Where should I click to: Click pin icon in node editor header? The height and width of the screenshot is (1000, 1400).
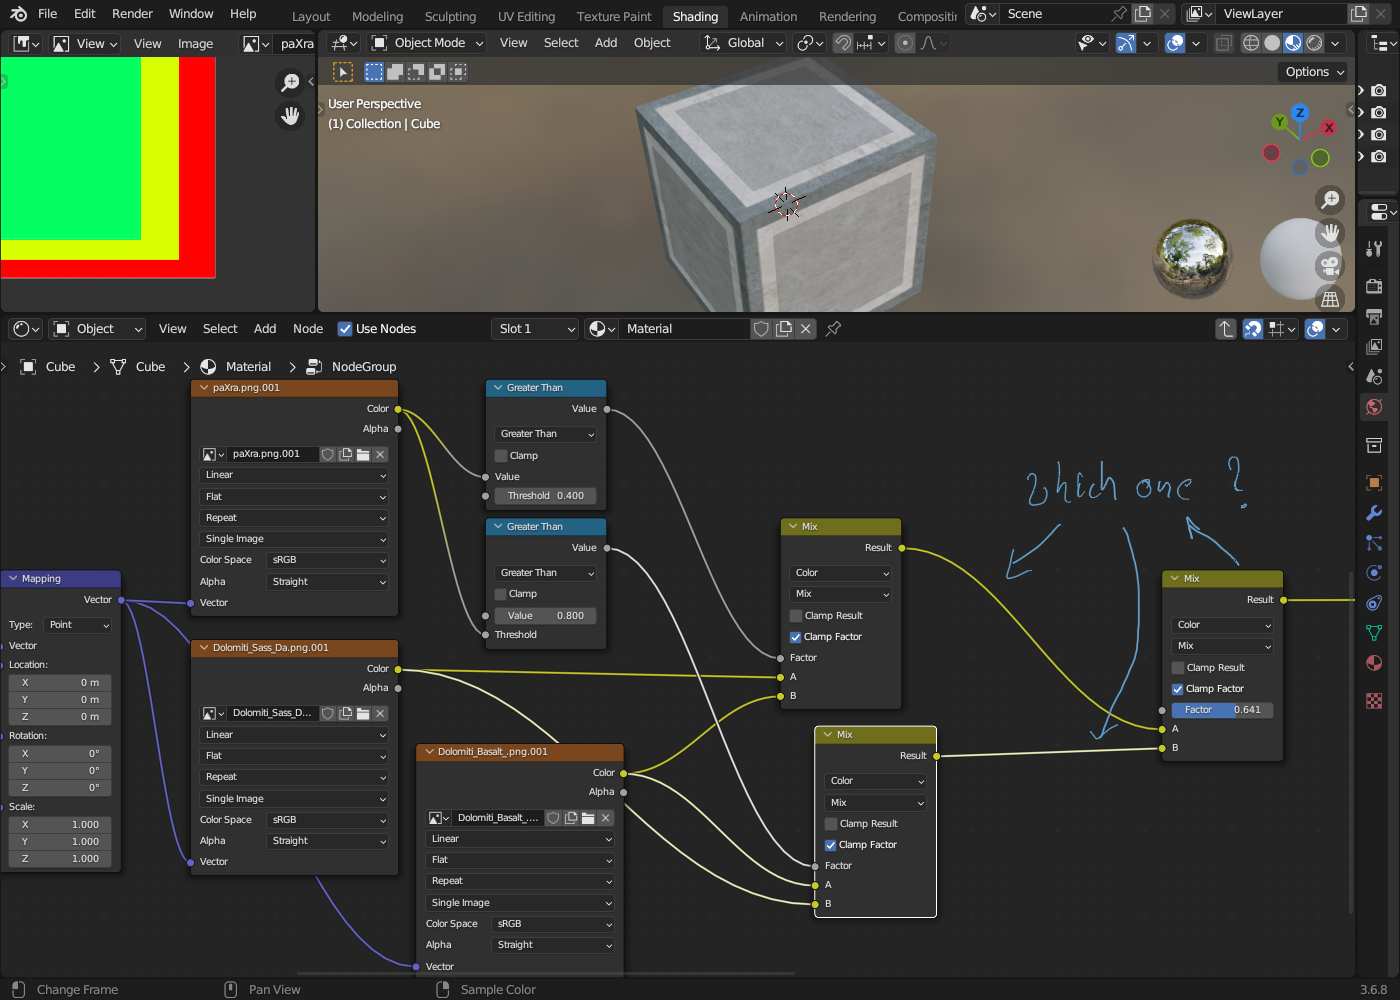[x=833, y=329]
